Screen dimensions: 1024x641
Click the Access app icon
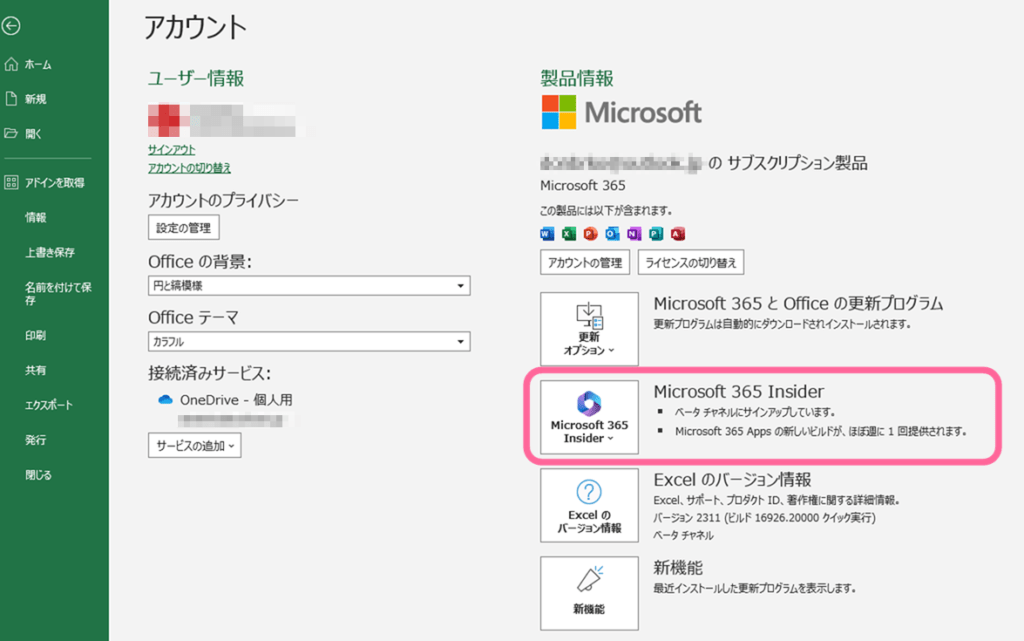(678, 234)
